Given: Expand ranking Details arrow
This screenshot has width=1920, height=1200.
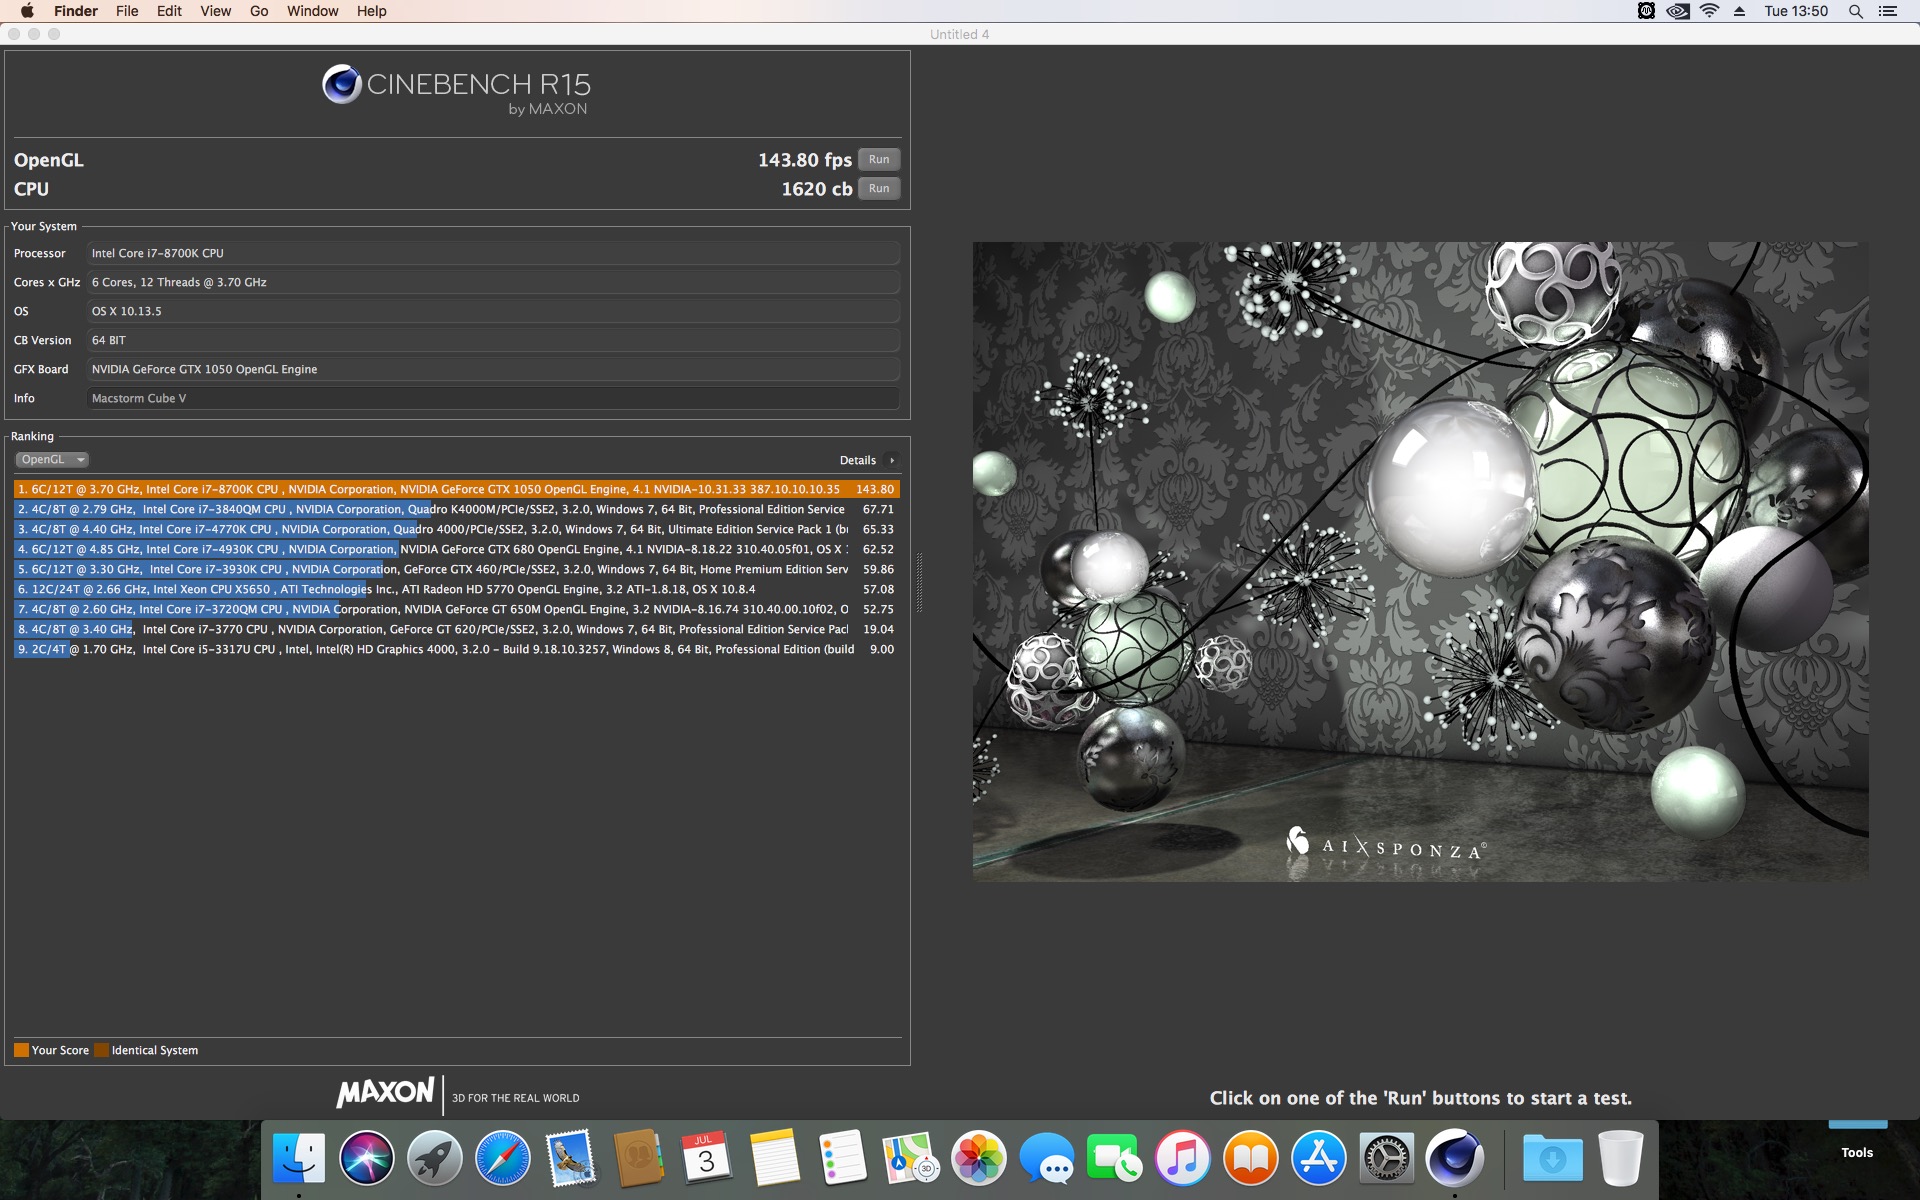Looking at the screenshot, I should tap(892, 460).
